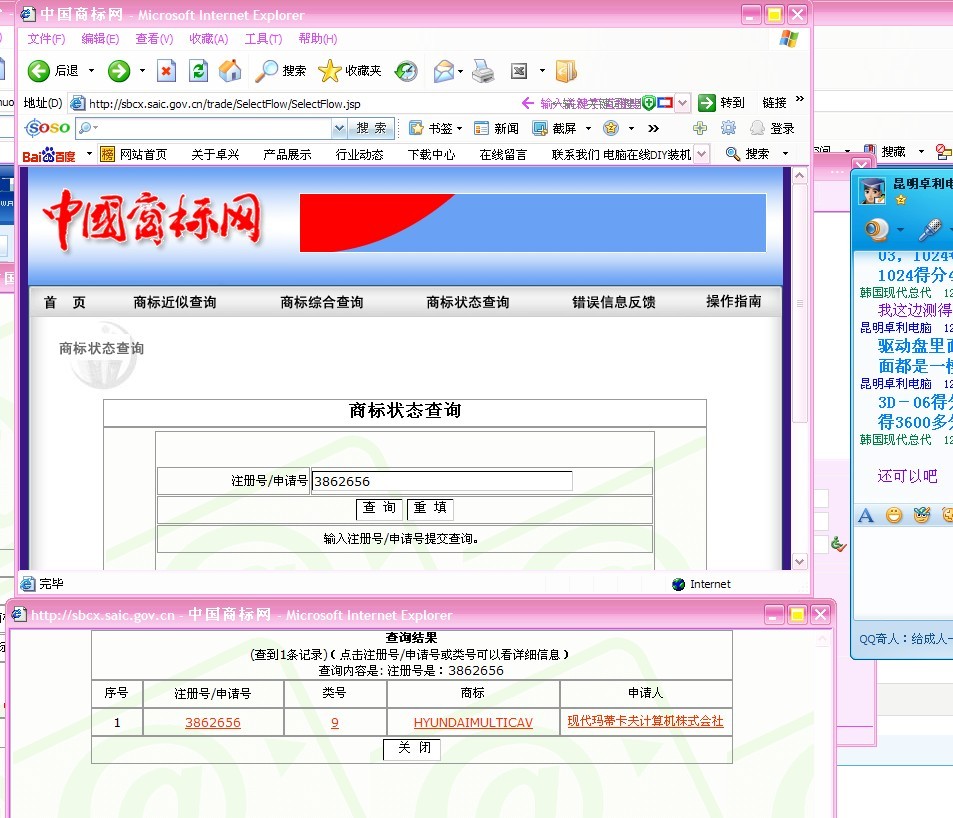953x818 pixels.
Task: Open the 收藏(A) menu
Action: click(x=208, y=39)
